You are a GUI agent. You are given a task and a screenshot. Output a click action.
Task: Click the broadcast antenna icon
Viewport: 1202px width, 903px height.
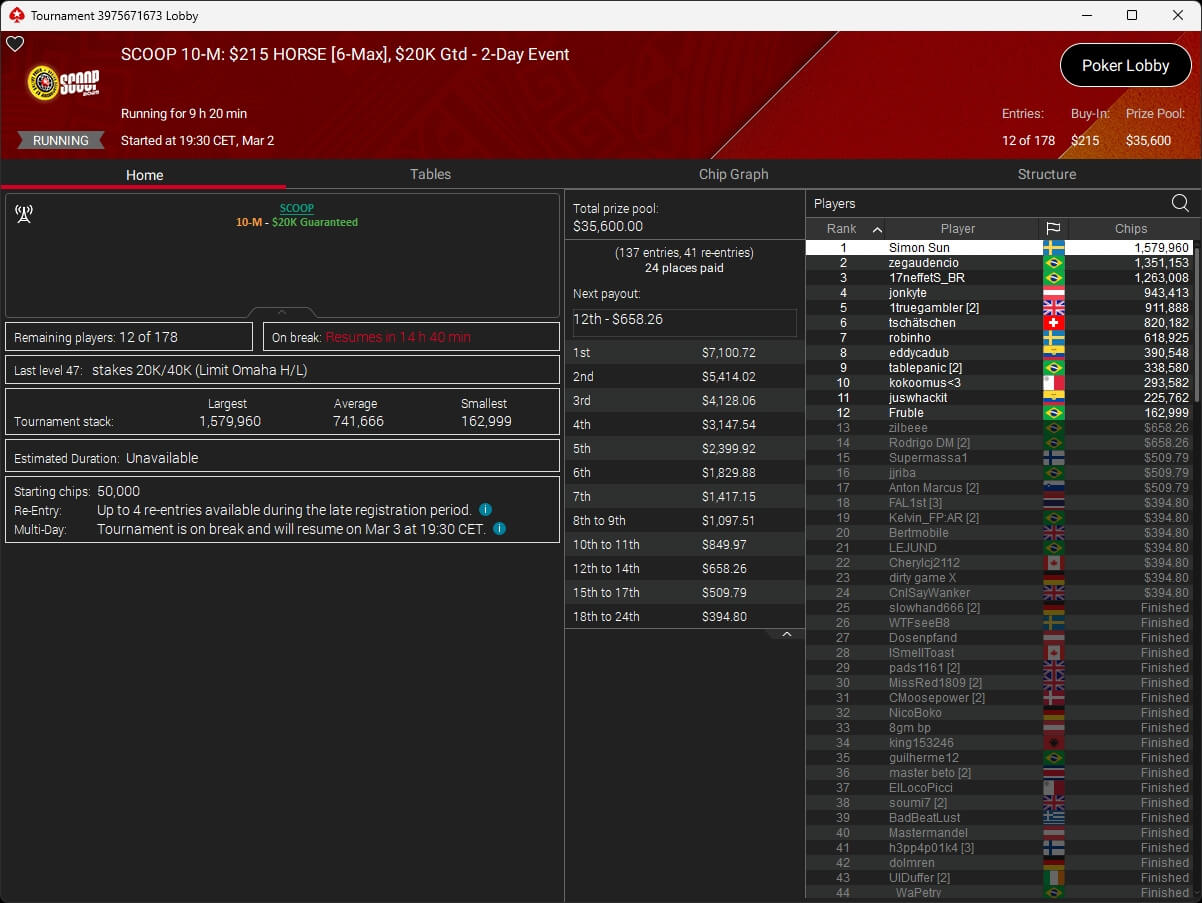(x=24, y=214)
